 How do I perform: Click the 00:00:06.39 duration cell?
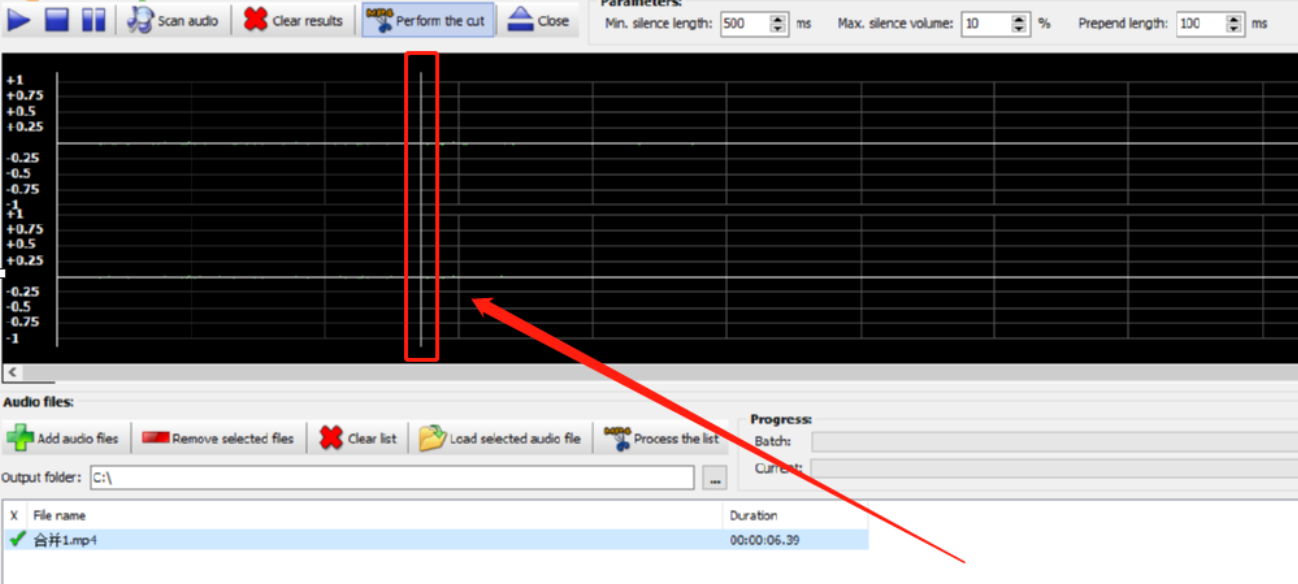[765, 540]
